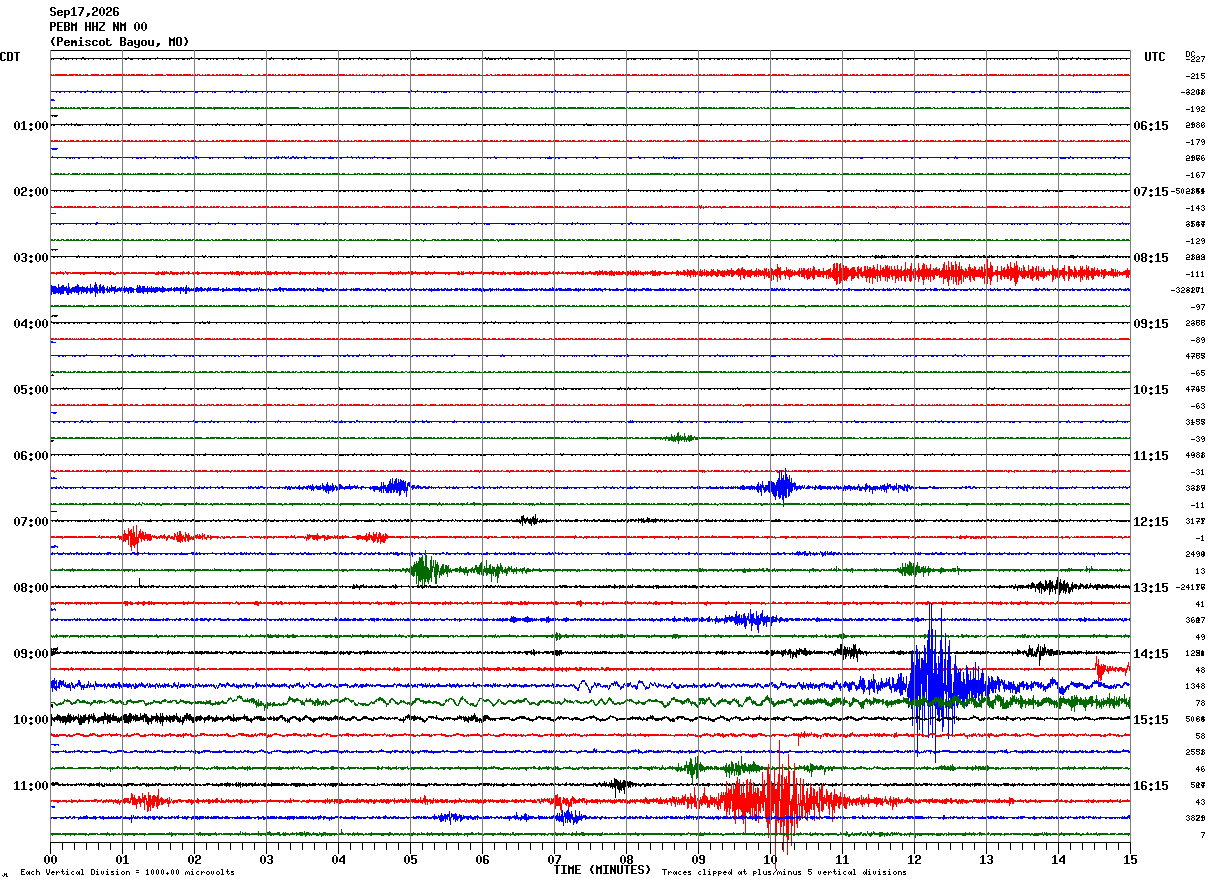Click the green burst near minute 5 on the 07:00 hour
The width and height of the screenshot is (1210, 886).
[425, 569]
